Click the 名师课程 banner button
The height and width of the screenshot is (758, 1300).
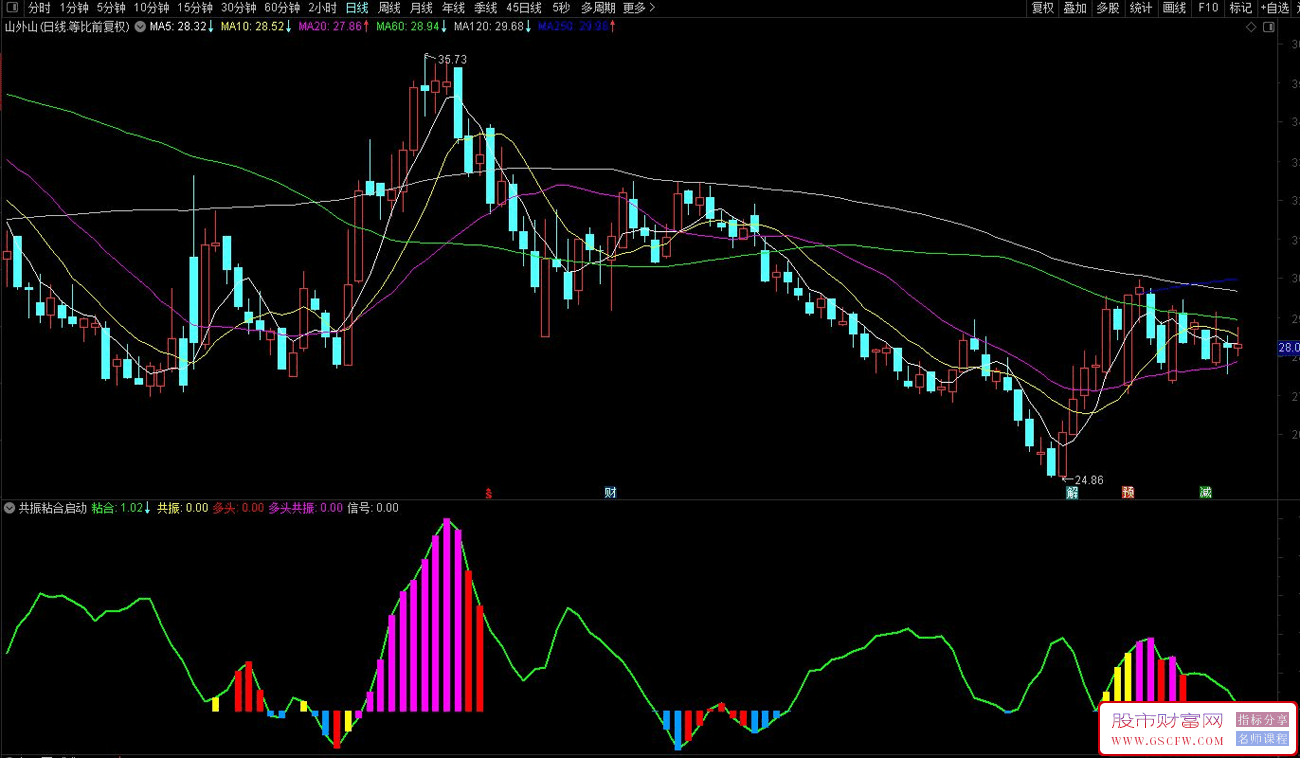coord(1263,739)
